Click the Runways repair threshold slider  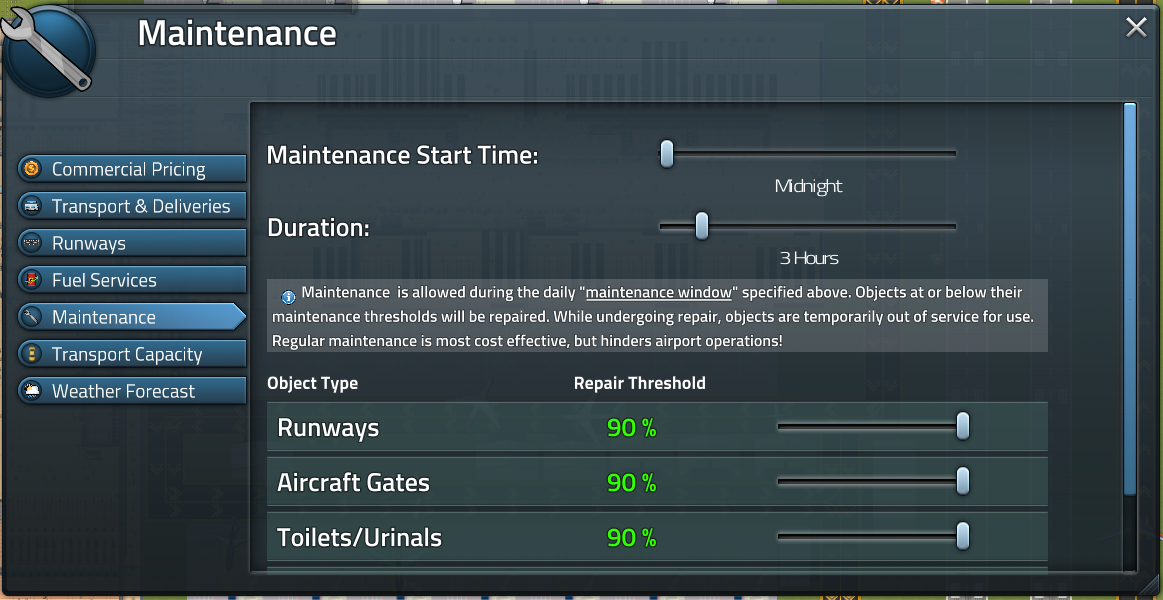click(x=962, y=427)
